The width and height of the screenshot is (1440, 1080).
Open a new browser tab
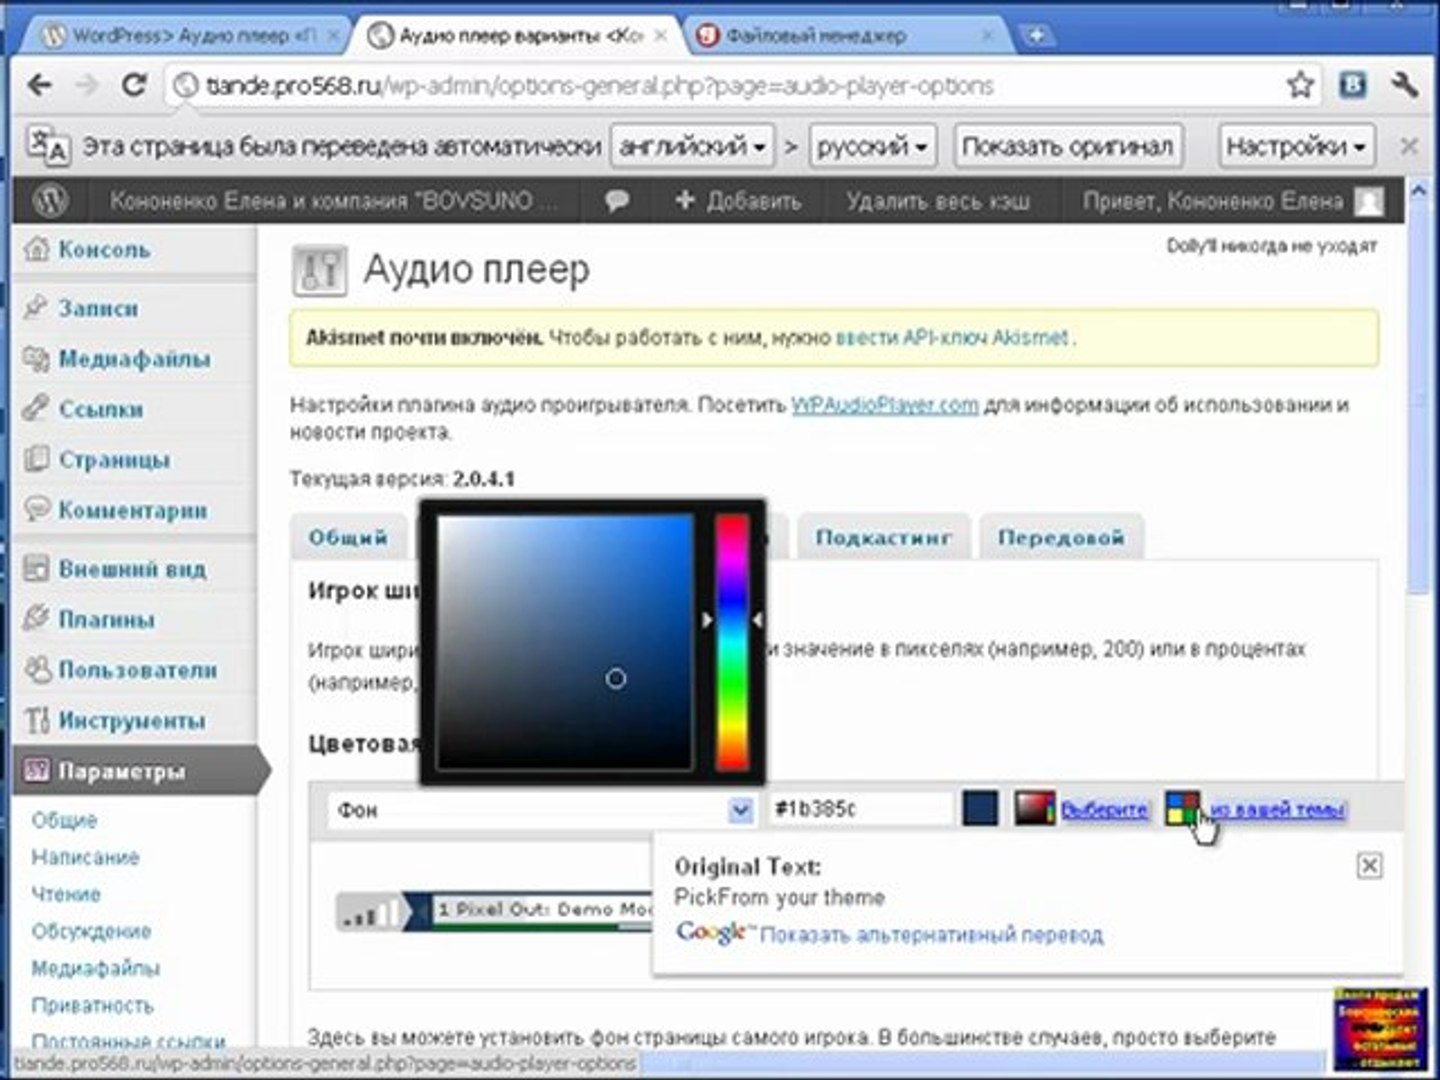(1037, 36)
